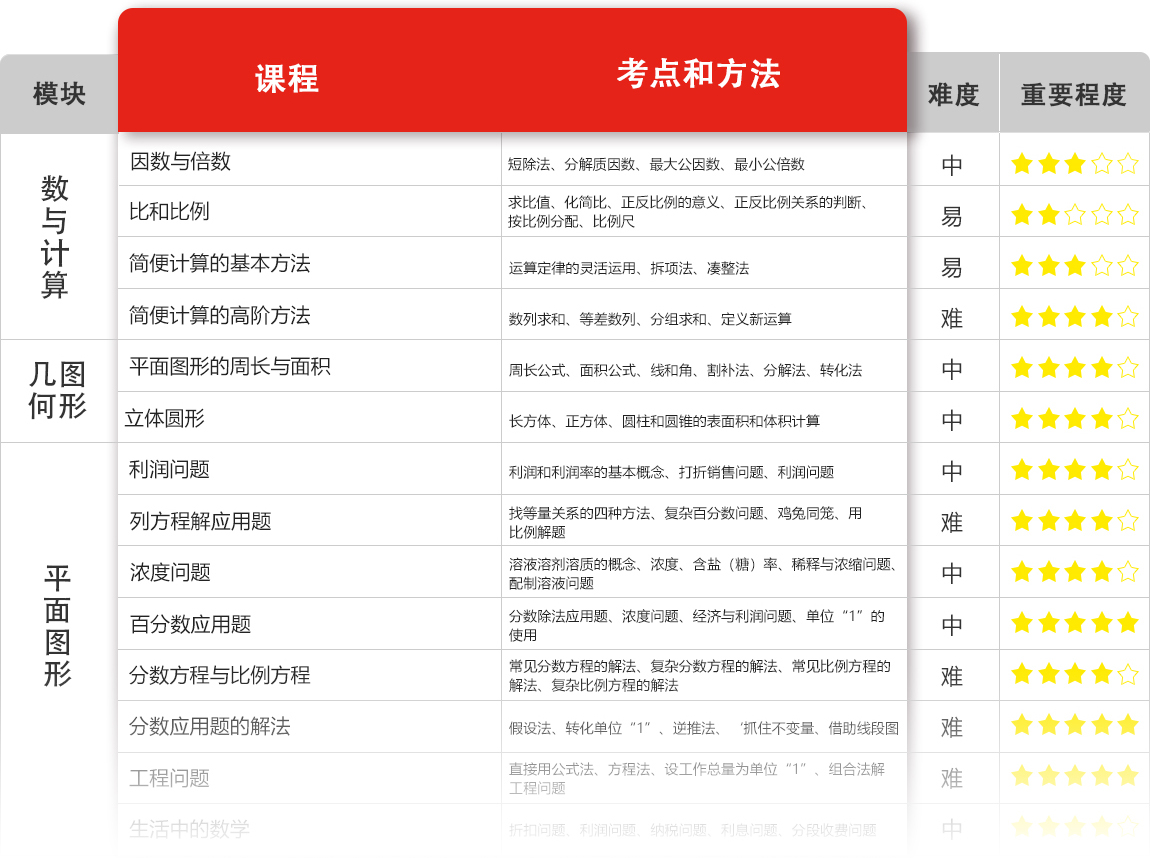Click the course 平面图形的周长与面积
This screenshot has width=1150, height=858.
click(230, 366)
